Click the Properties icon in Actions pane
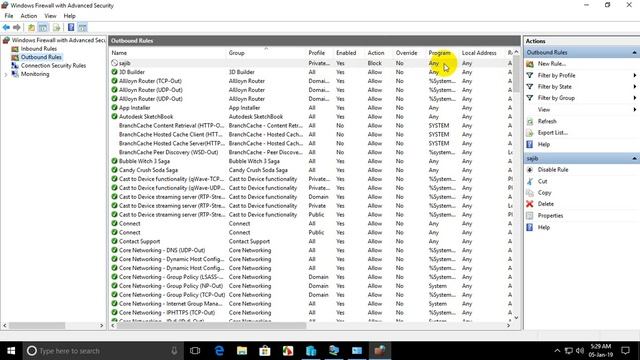This screenshot has width=640, height=360. (530, 216)
